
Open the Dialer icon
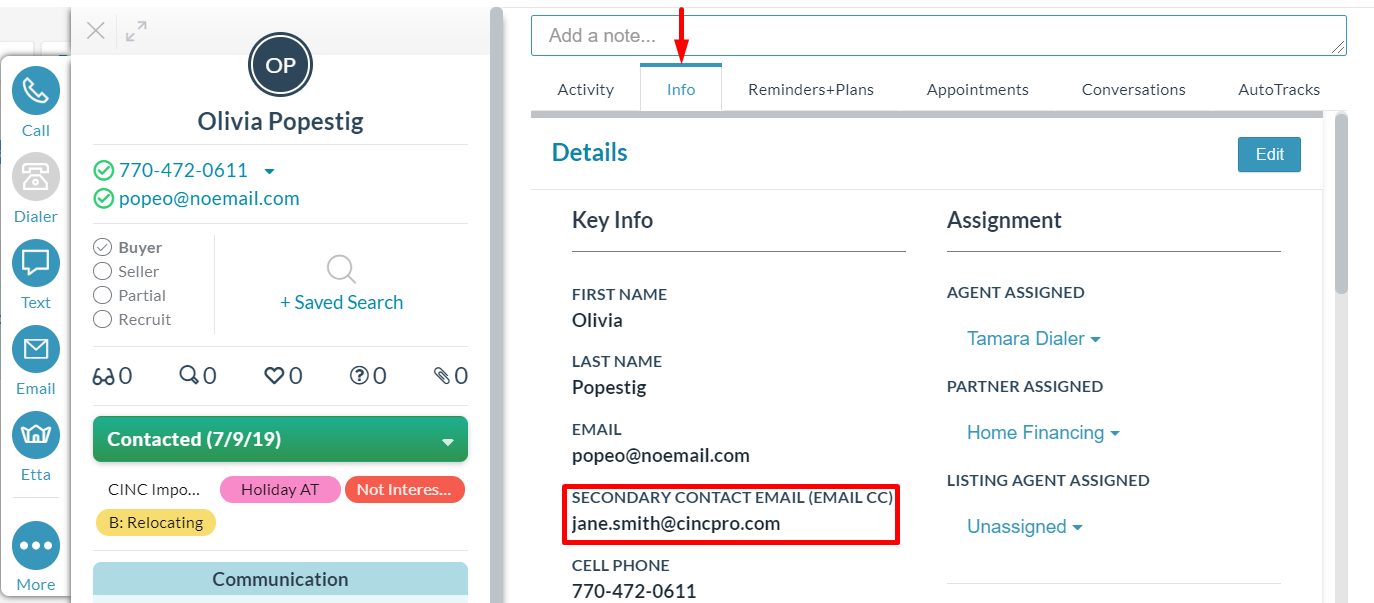[36, 177]
